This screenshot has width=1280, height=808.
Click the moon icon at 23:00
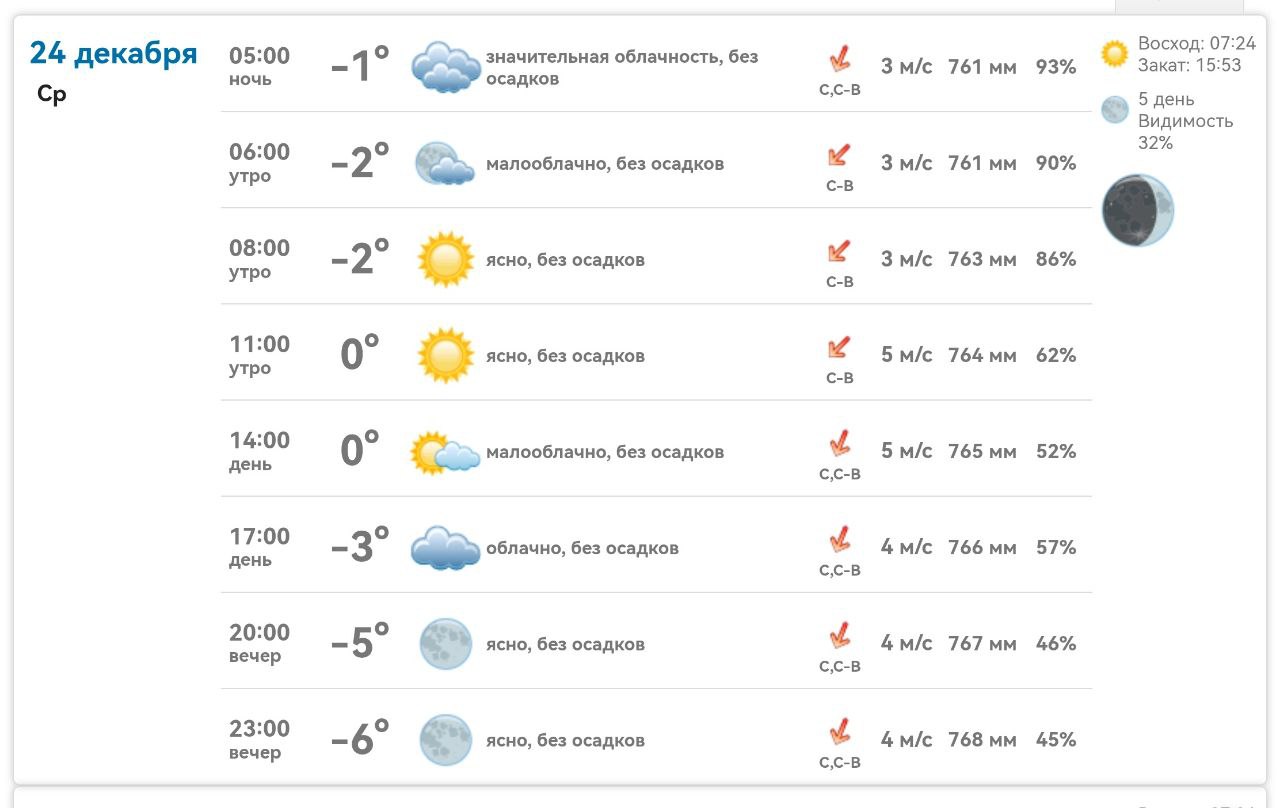point(445,740)
